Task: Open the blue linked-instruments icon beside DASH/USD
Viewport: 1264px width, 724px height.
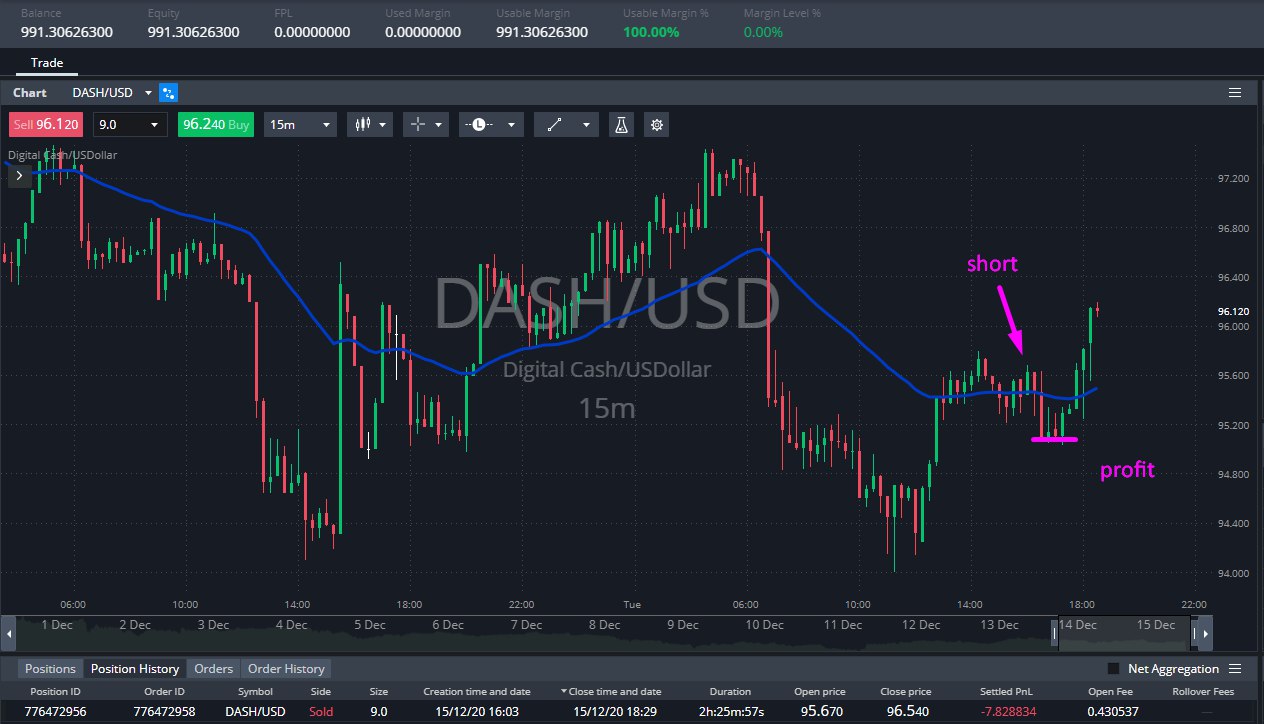Action: 168,92
